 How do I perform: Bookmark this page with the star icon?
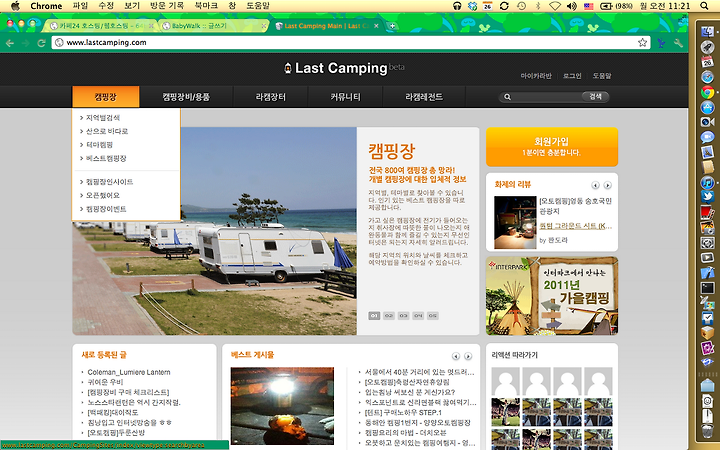click(x=642, y=43)
